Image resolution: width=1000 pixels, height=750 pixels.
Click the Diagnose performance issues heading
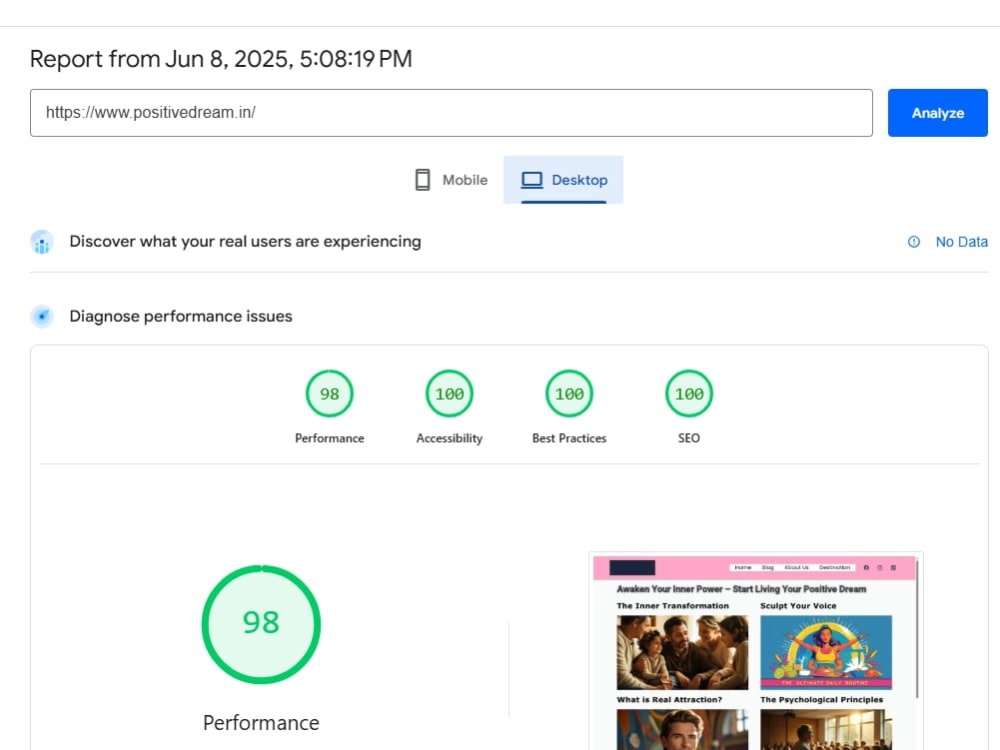pyautogui.click(x=180, y=316)
